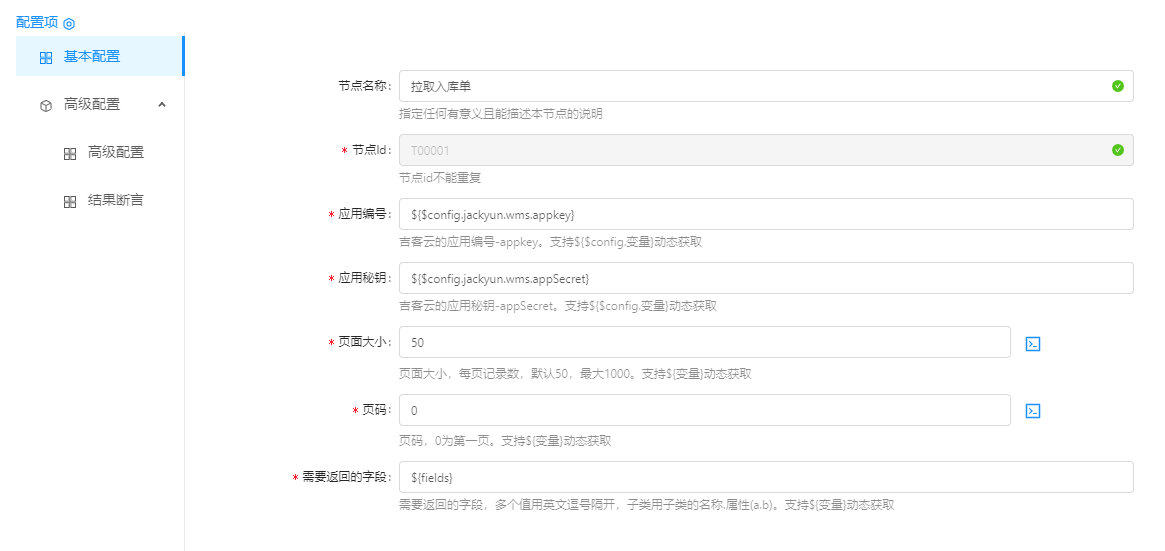Screen dimensions: 1165x551
Task: Click the 页面大小 input showing 50
Action: (x=704, y=342)
